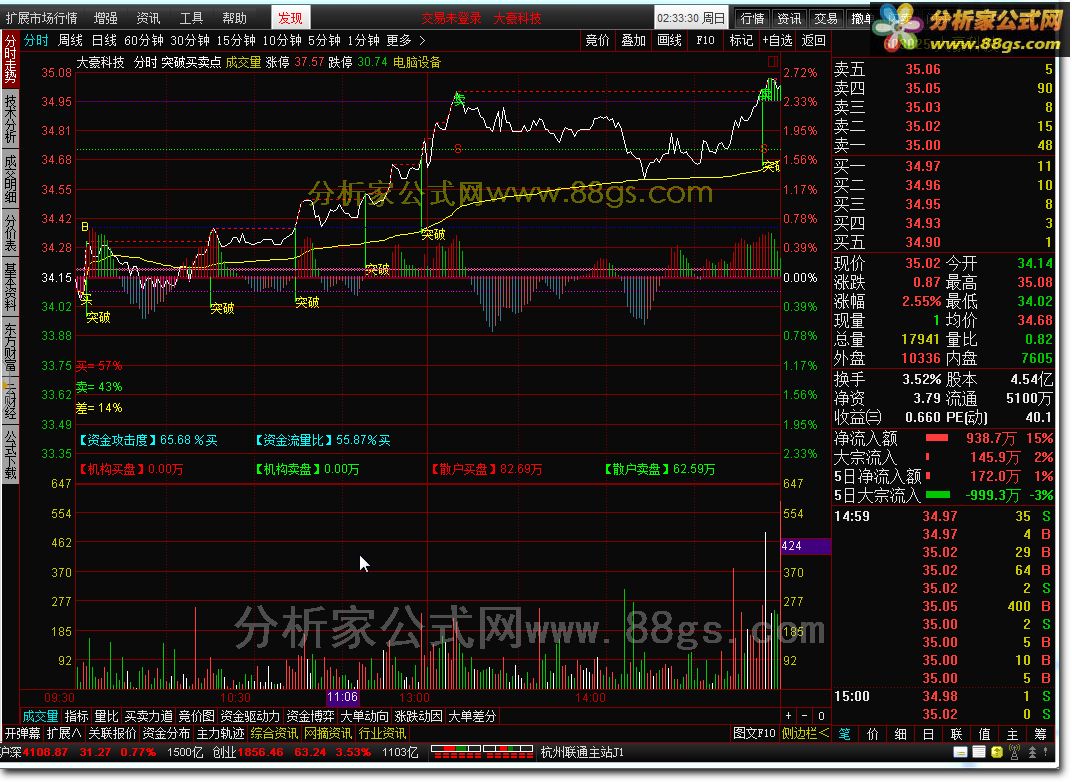Image resolution: width=1072 pixels, height=782 pixels.
Task: Open the 东方财富 sidebar tab
Action: click(x=10, y=347)
